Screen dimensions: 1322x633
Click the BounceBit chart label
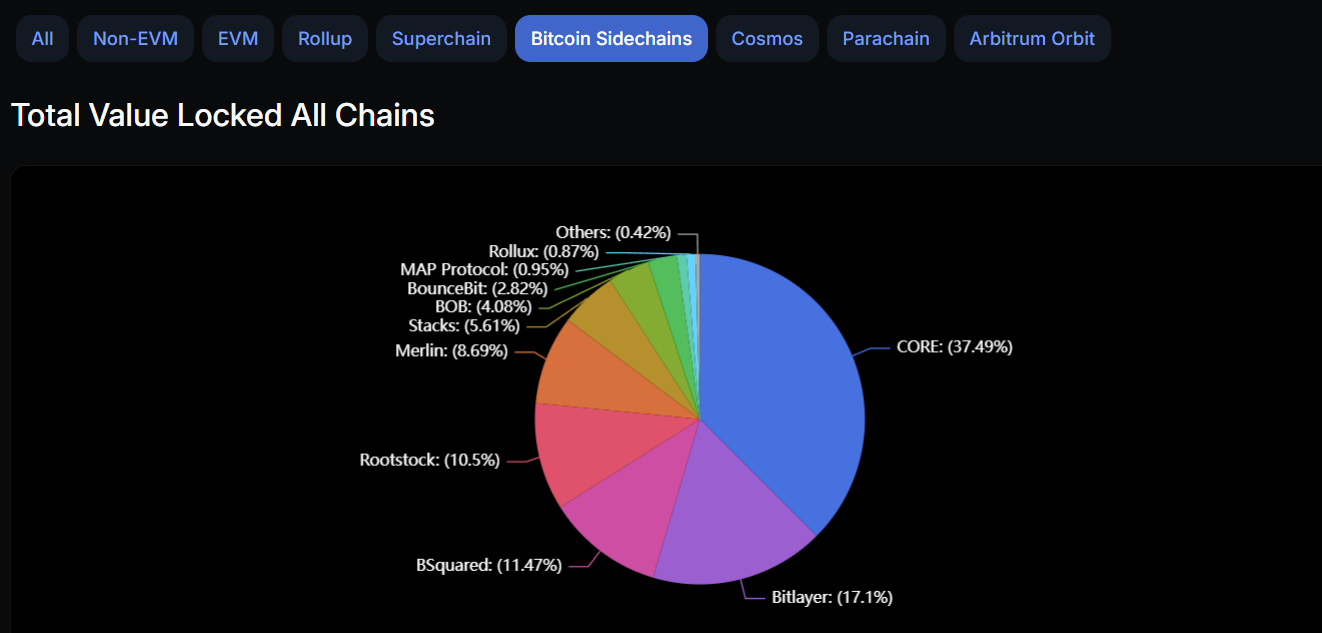[x=478, y=288]
